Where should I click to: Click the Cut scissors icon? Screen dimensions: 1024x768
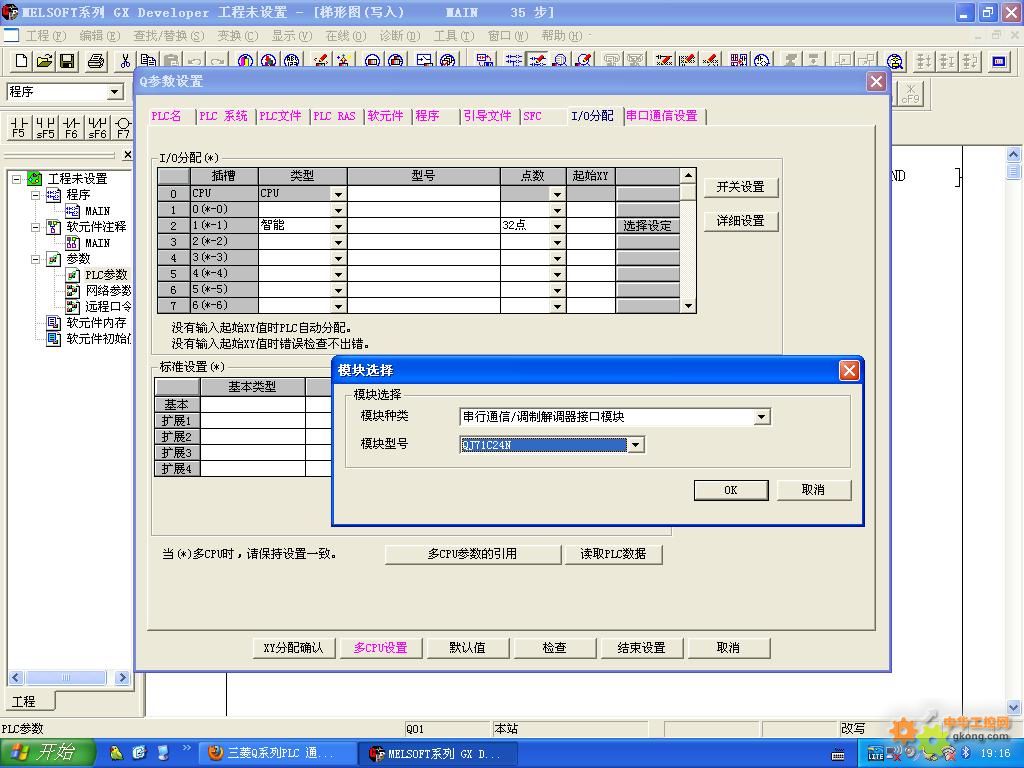(124, 61)
